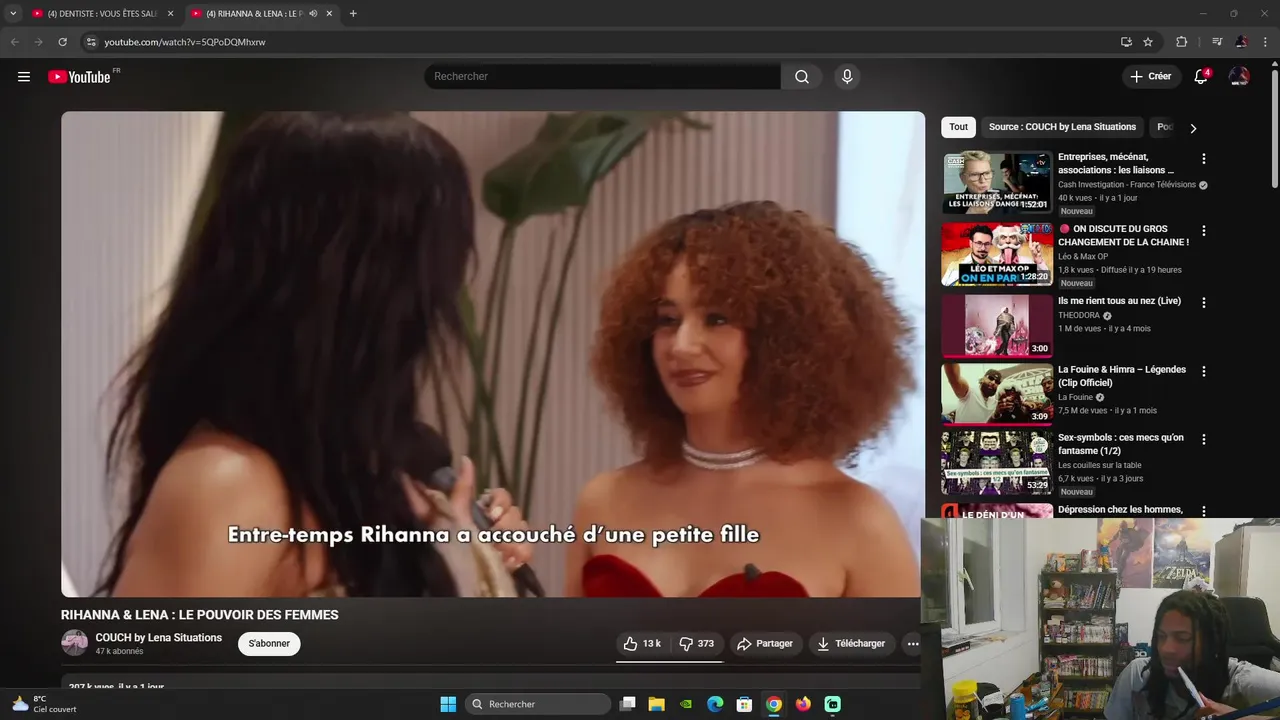Open the weather widget Ciel couvert

[43, 704]
